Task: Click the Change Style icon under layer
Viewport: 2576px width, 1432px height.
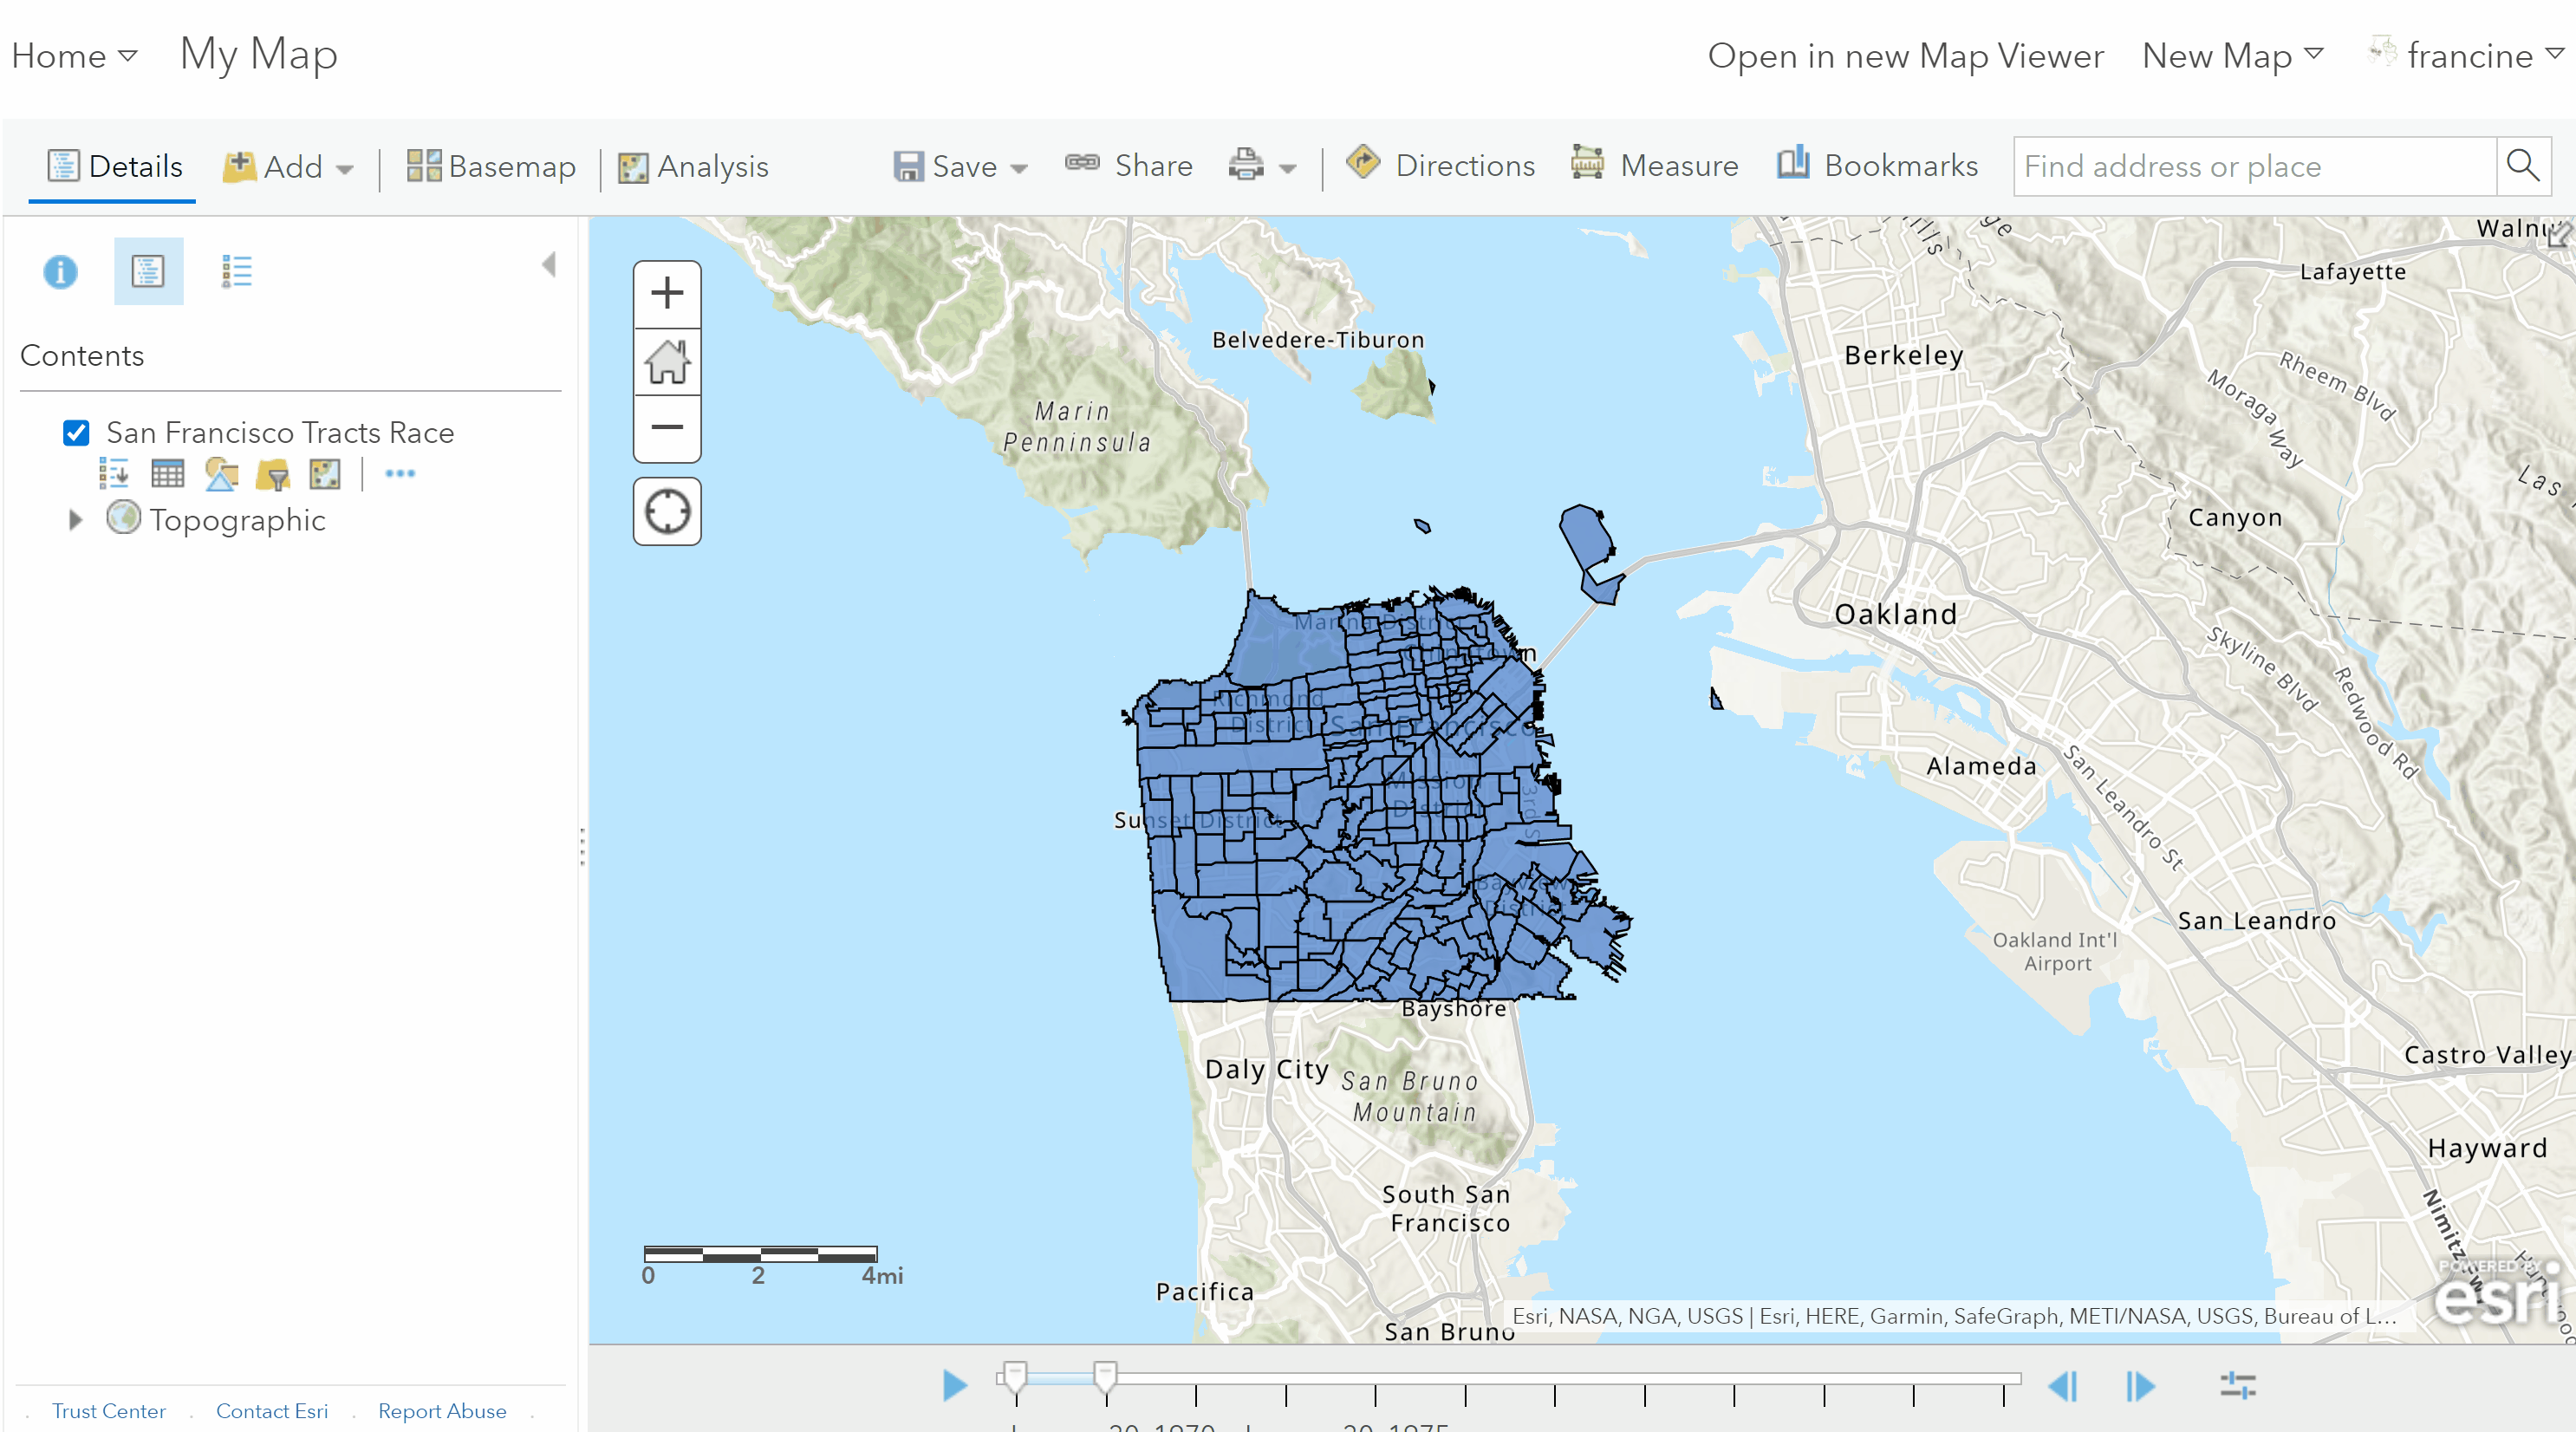Action: point(220,473)
